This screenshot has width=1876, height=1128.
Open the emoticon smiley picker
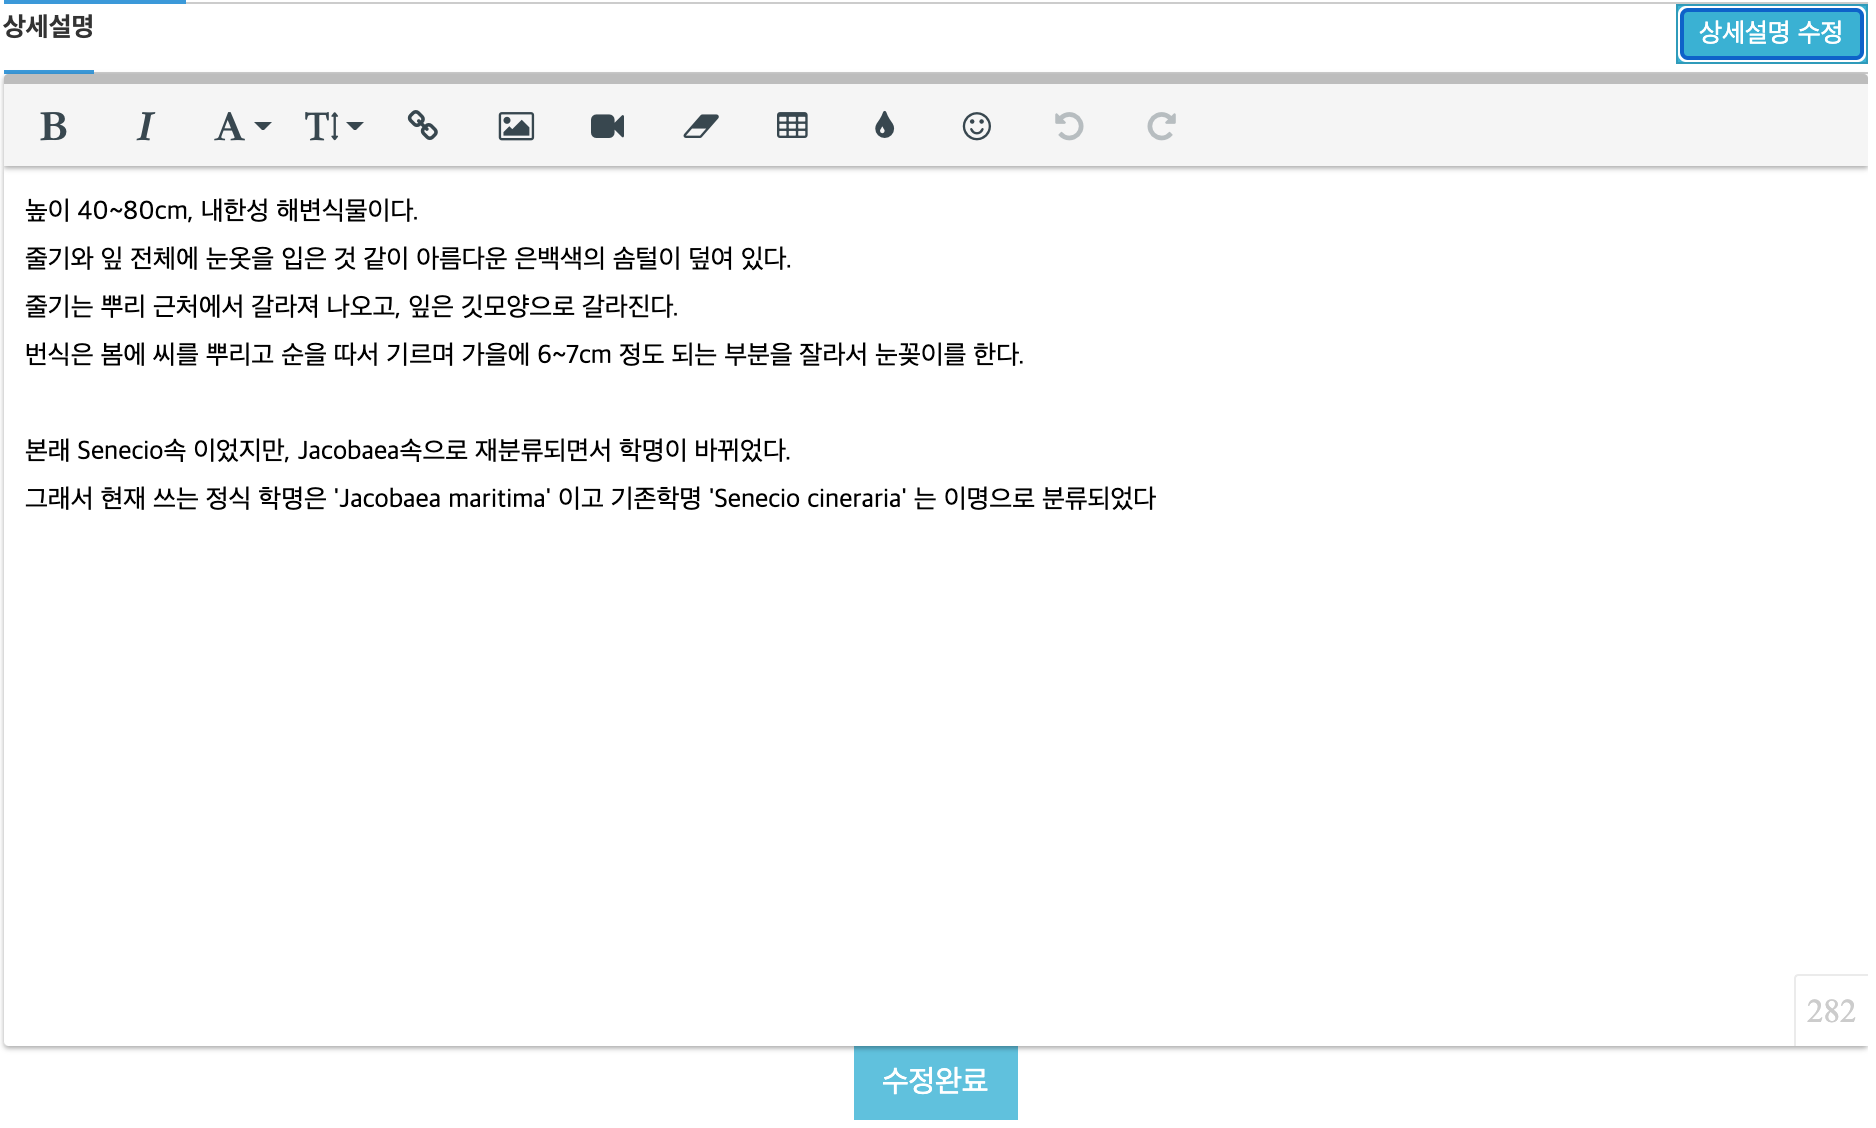coord(976,126)
